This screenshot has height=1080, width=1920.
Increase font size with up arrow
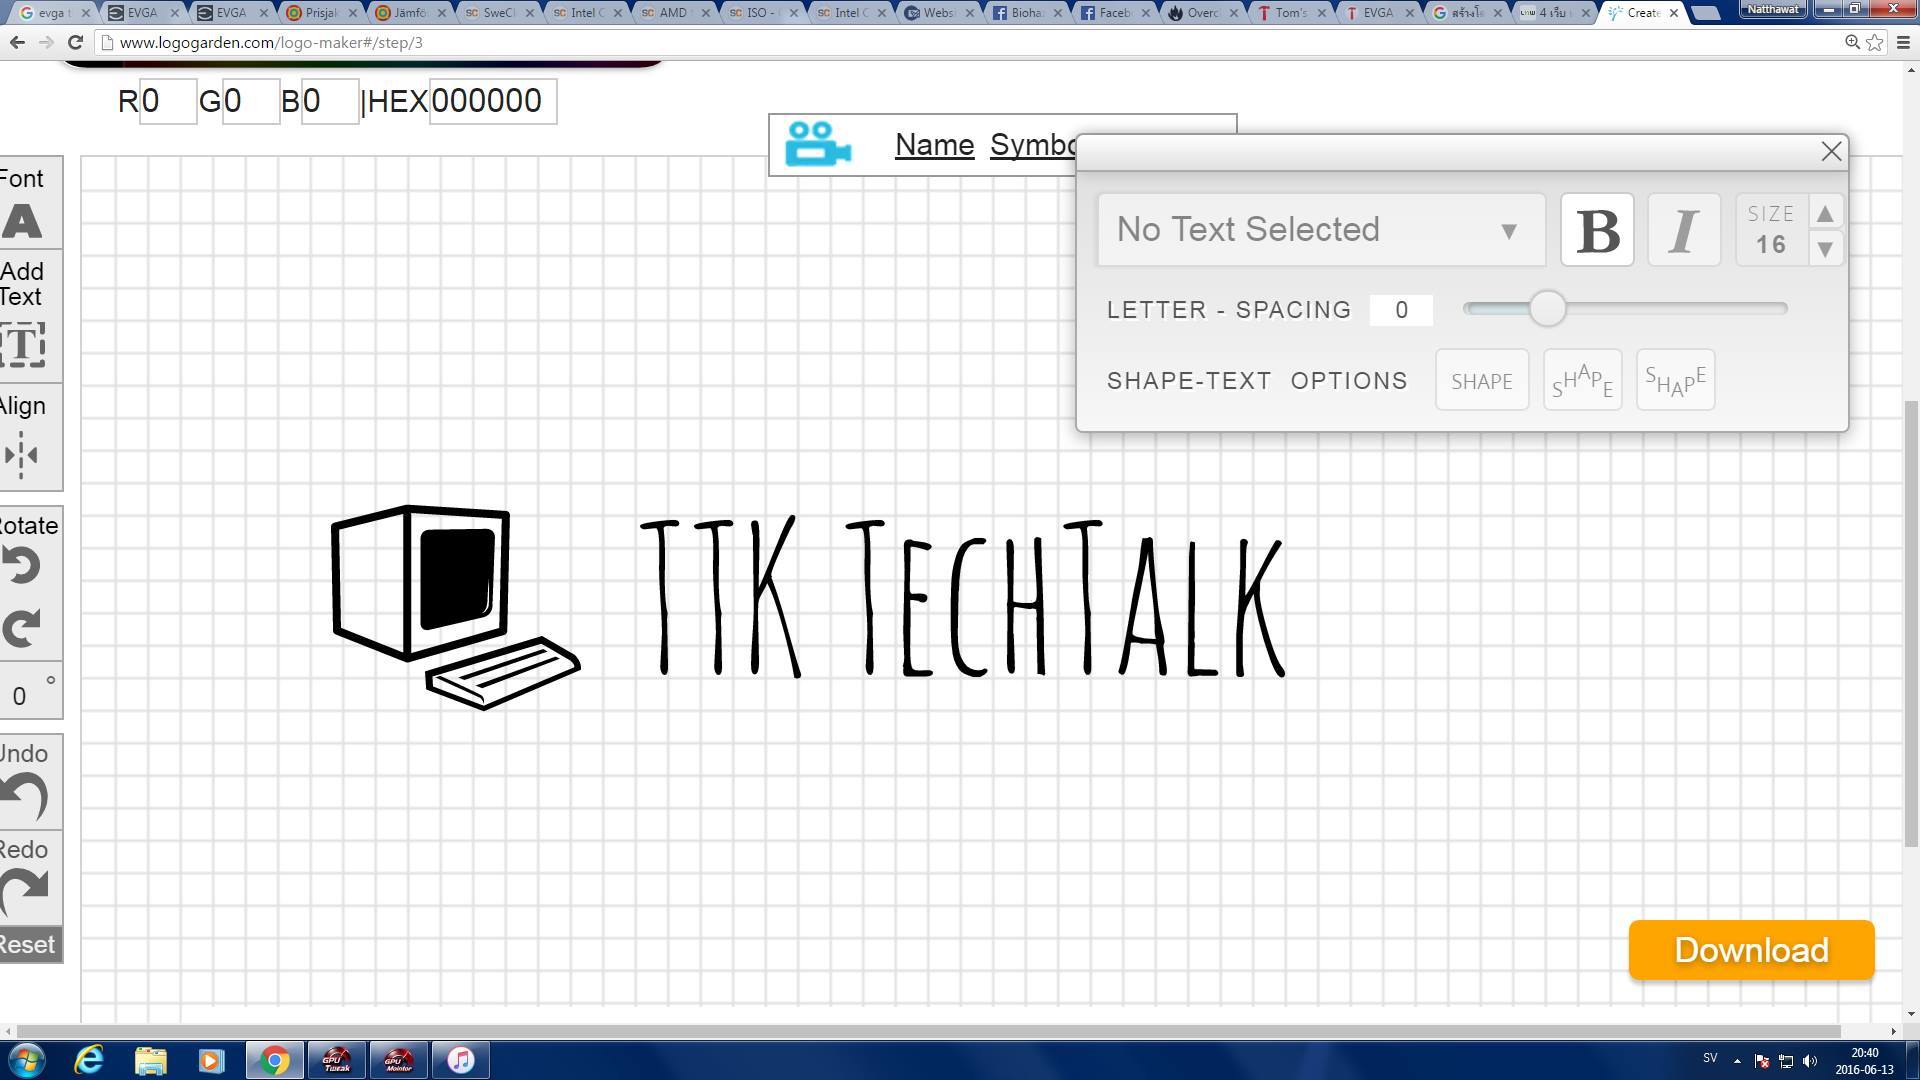(x=1825, y=213)
